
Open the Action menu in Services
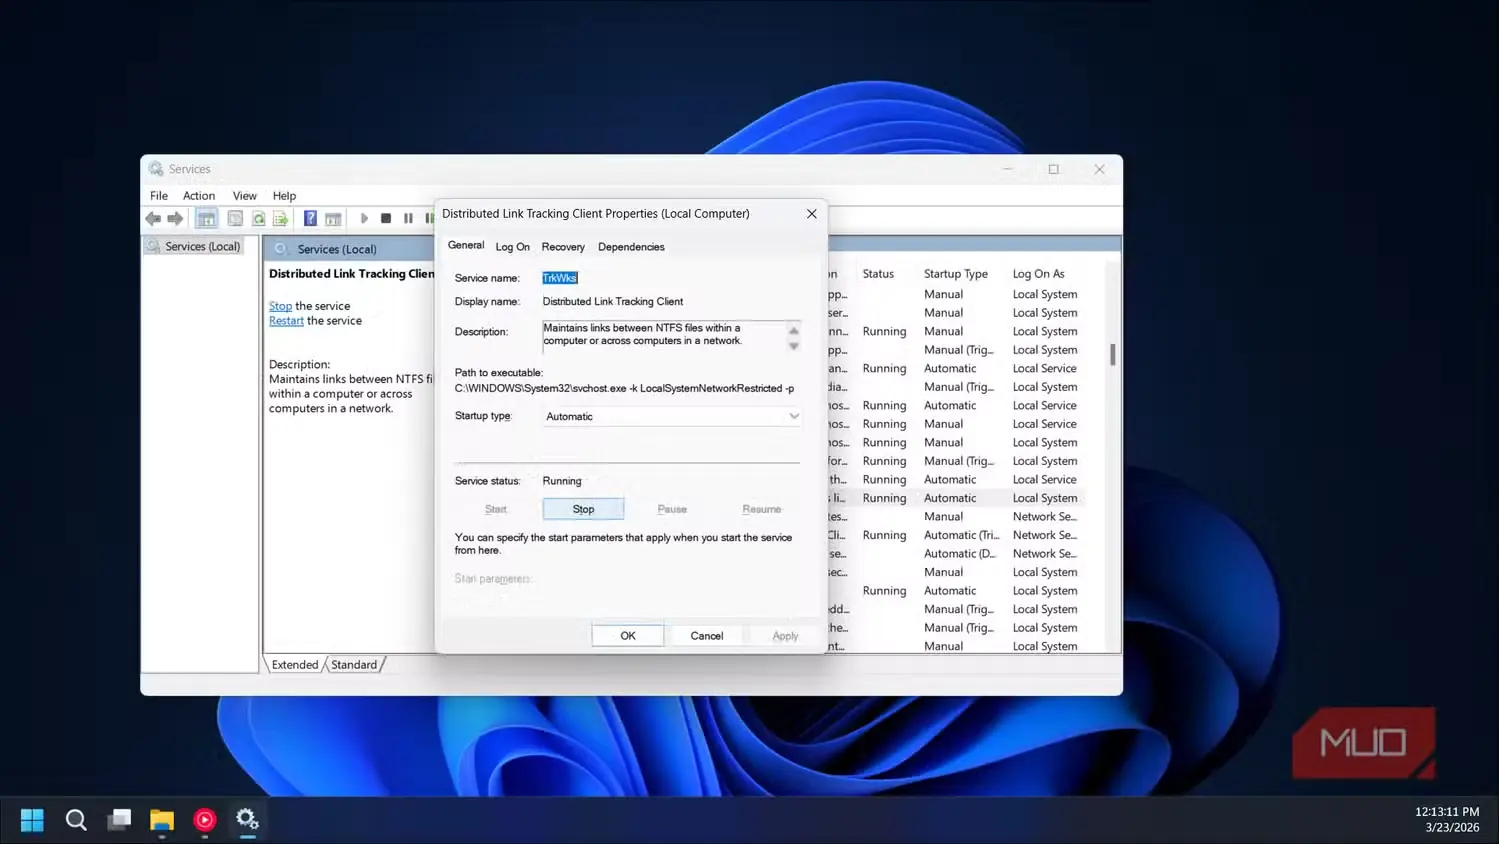click(x=199, y=196)
